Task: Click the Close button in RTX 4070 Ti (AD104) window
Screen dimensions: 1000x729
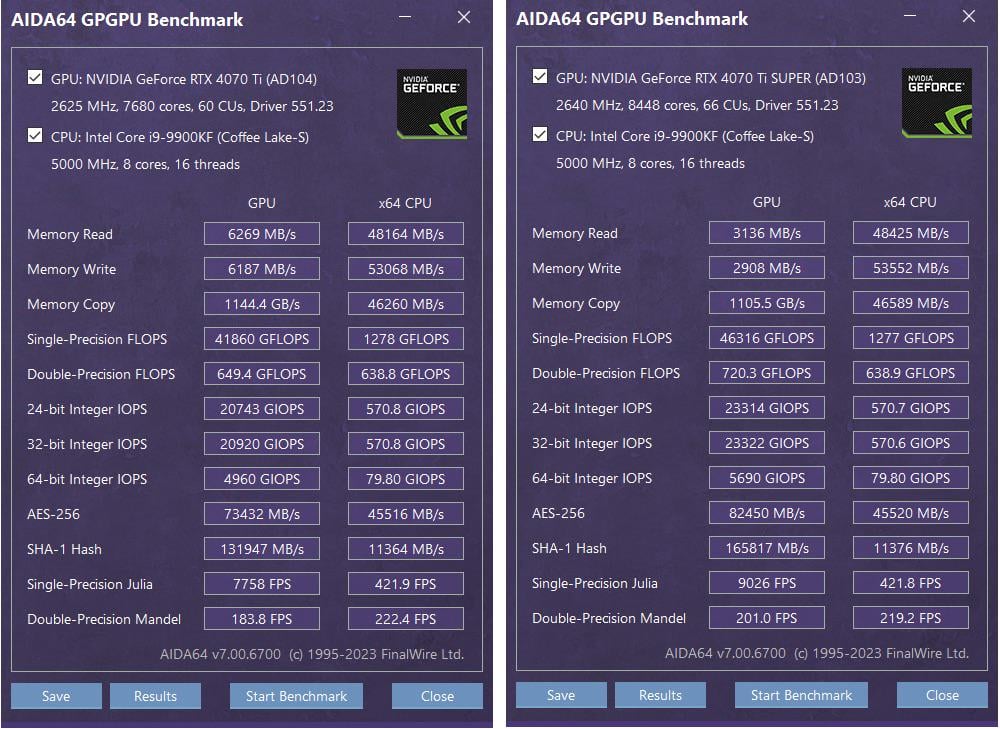Action: [x=438, y=696]
